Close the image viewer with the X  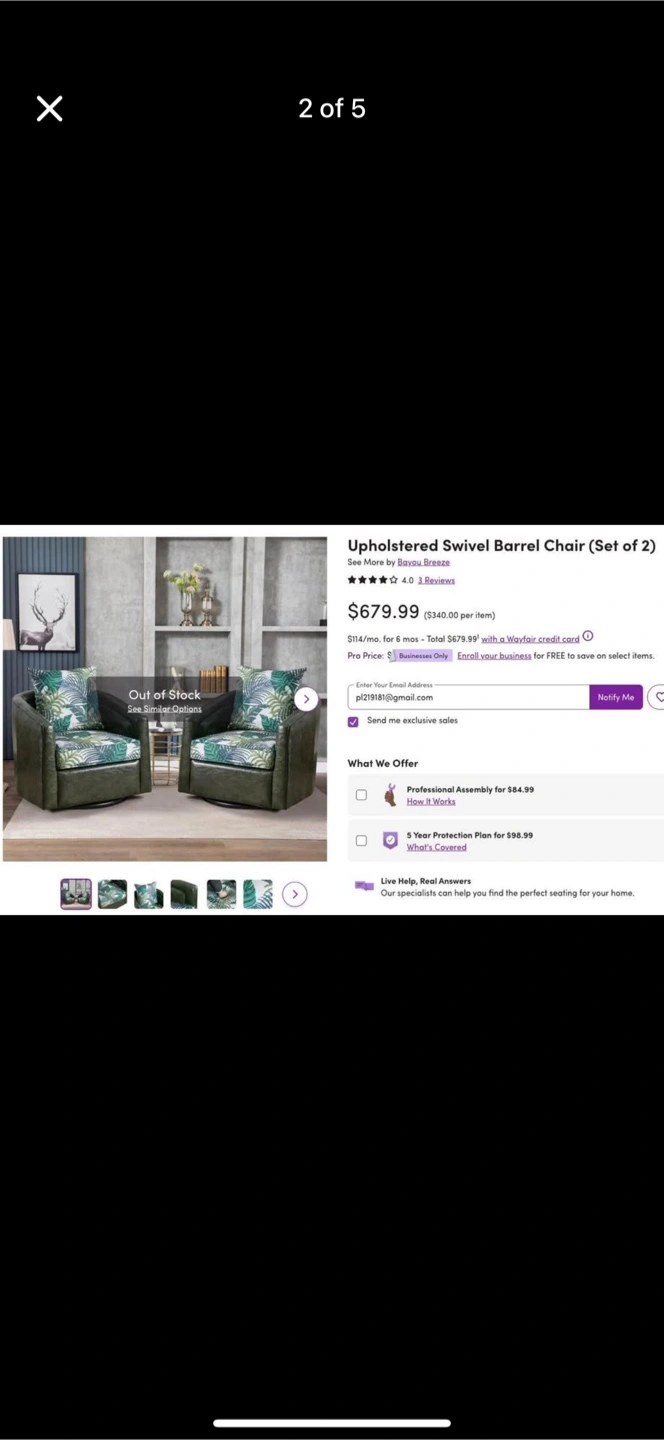coord(49,108)
